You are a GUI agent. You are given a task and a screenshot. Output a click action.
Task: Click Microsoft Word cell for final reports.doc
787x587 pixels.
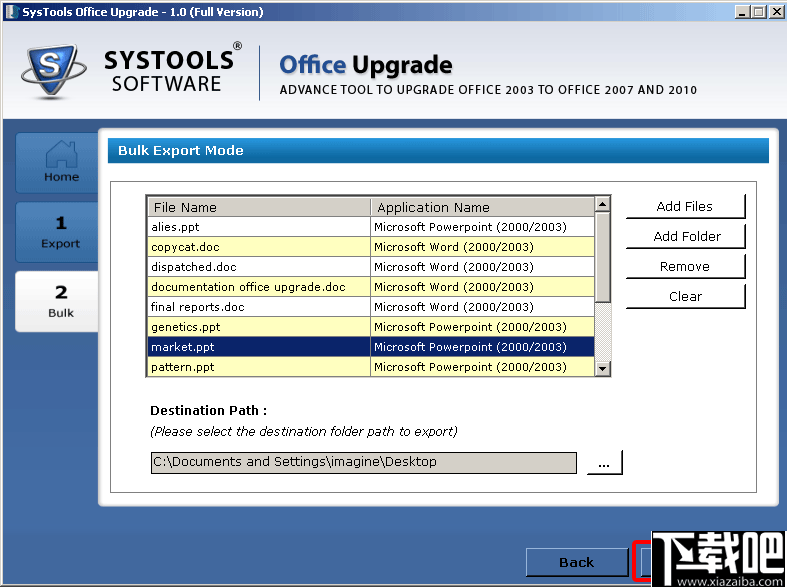[482, 307]
